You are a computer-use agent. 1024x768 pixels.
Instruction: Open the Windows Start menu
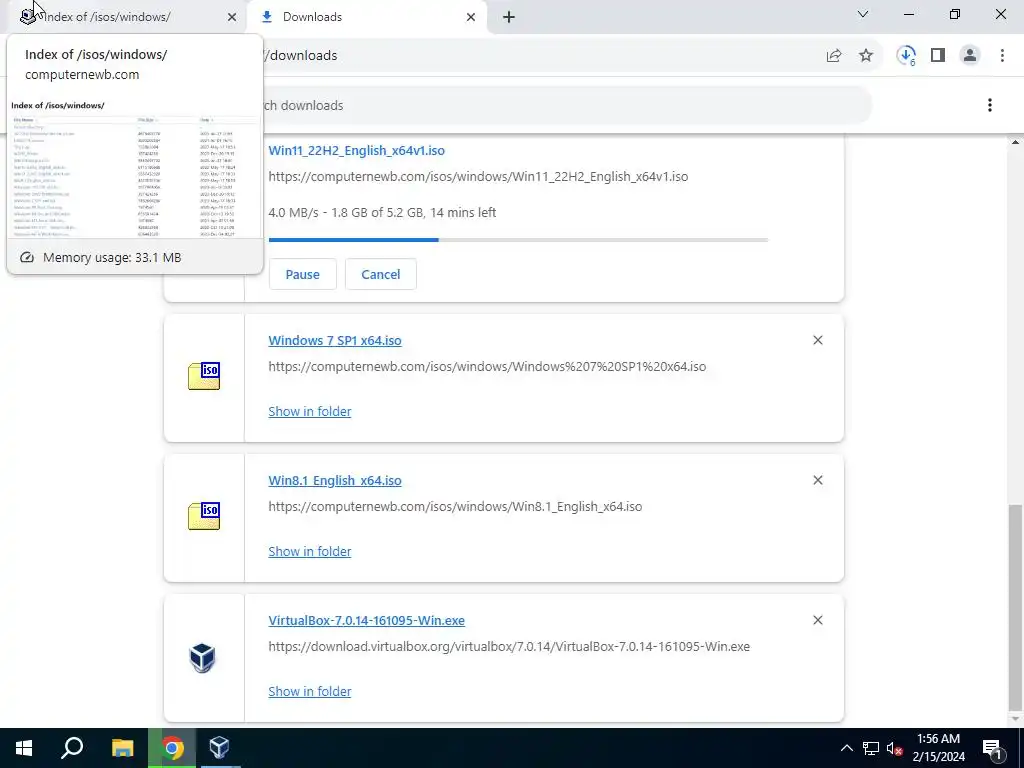24,748
